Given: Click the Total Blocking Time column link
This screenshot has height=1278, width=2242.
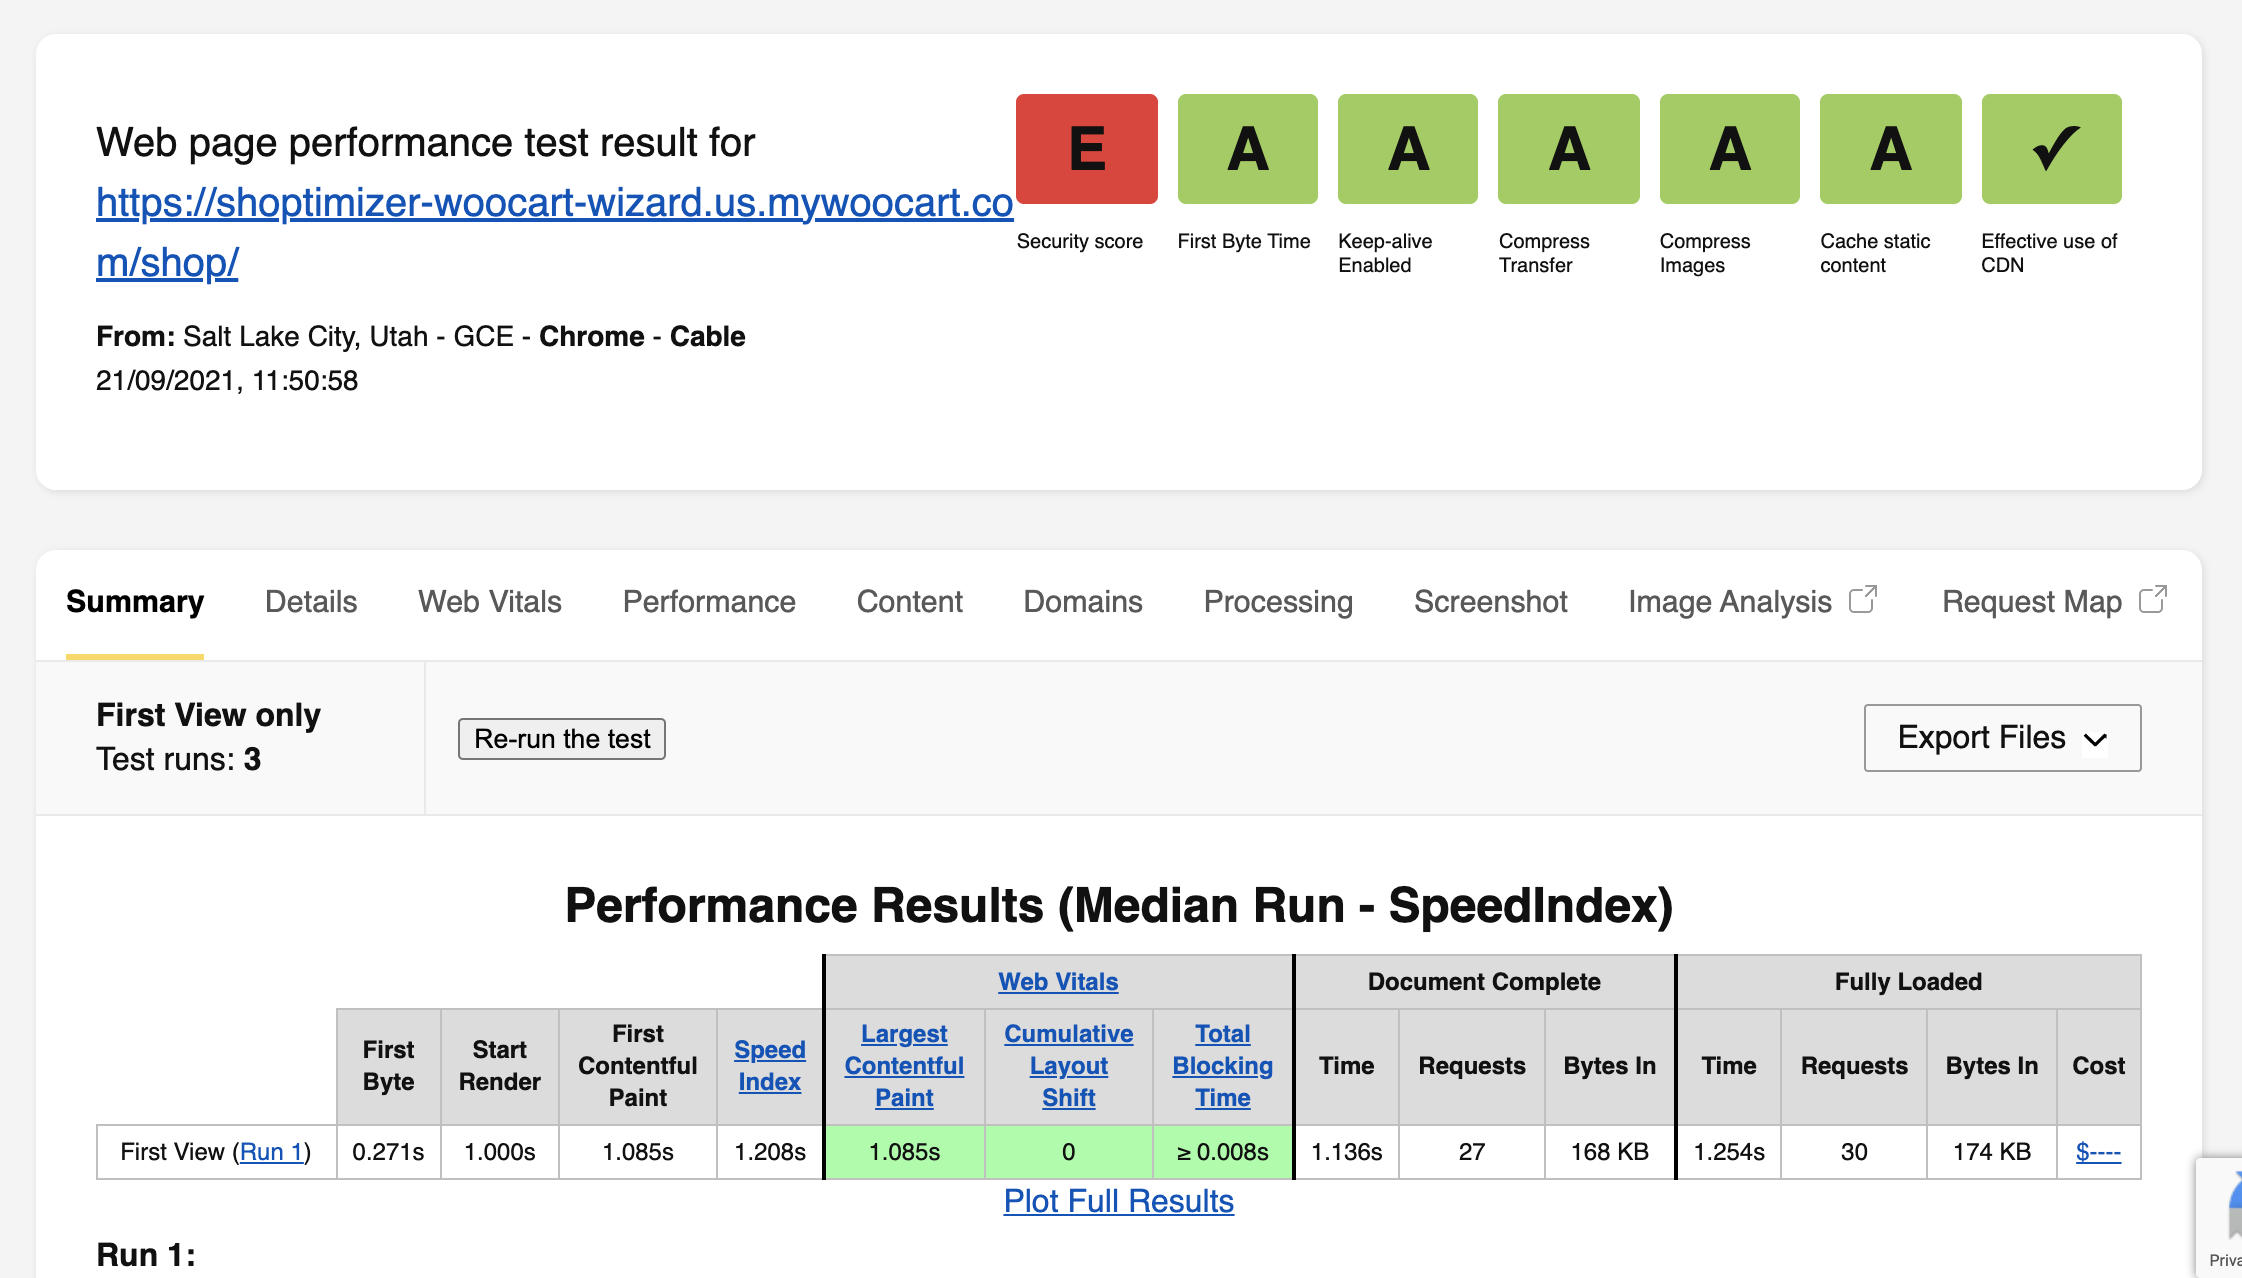Looking at the screenshot, I should [1223, 1066].
